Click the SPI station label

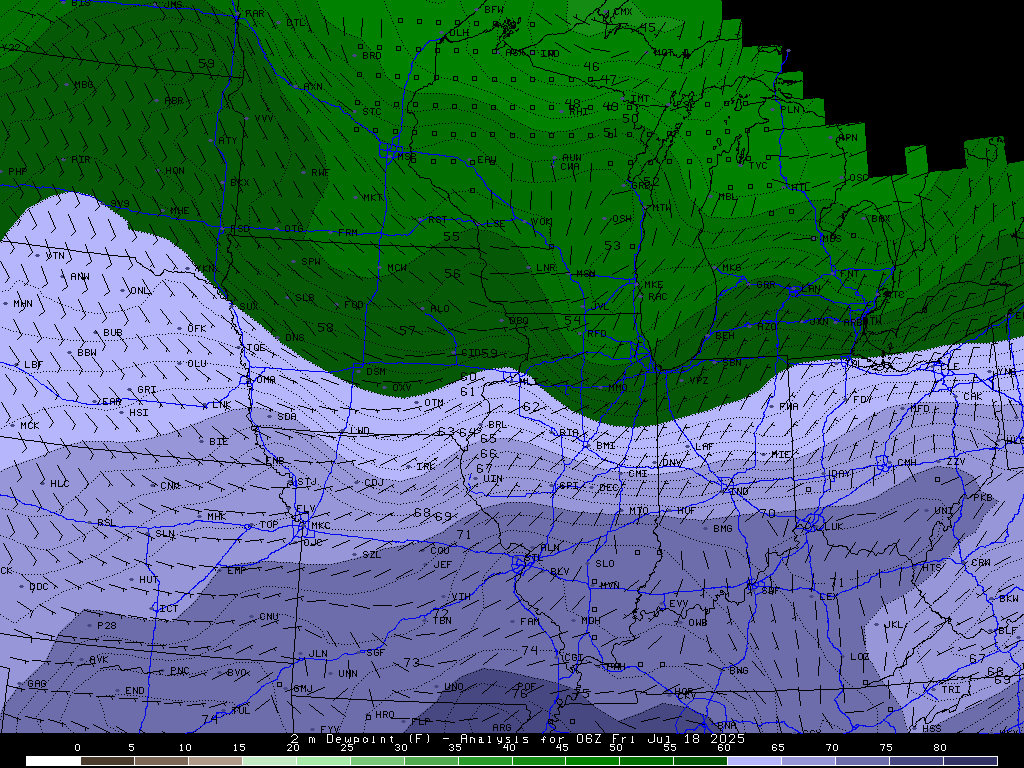coord(568,486)
